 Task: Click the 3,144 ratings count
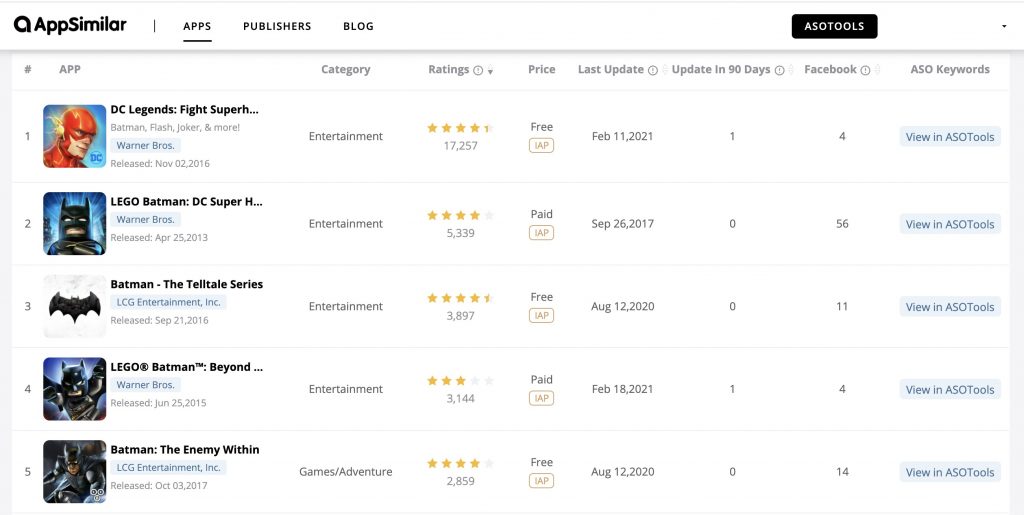(460, 398)
